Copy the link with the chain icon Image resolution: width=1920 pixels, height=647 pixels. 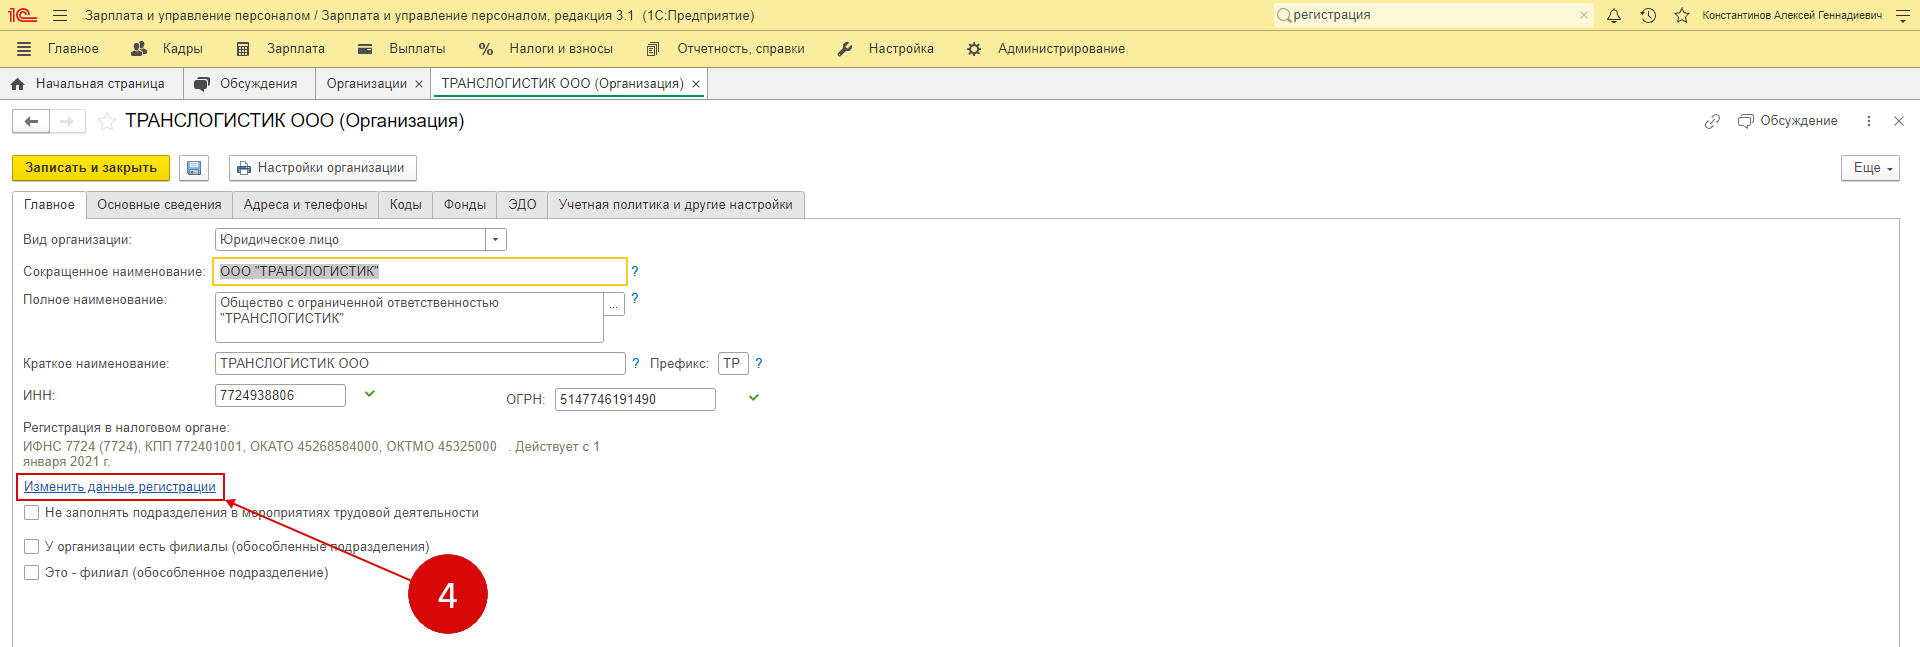tap(1712, 121)
